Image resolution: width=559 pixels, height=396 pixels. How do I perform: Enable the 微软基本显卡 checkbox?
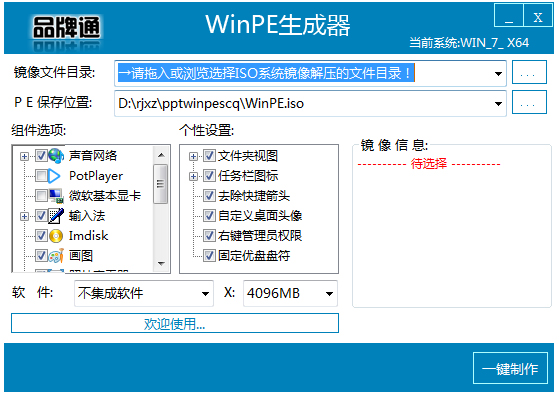(x=41, y=196)
